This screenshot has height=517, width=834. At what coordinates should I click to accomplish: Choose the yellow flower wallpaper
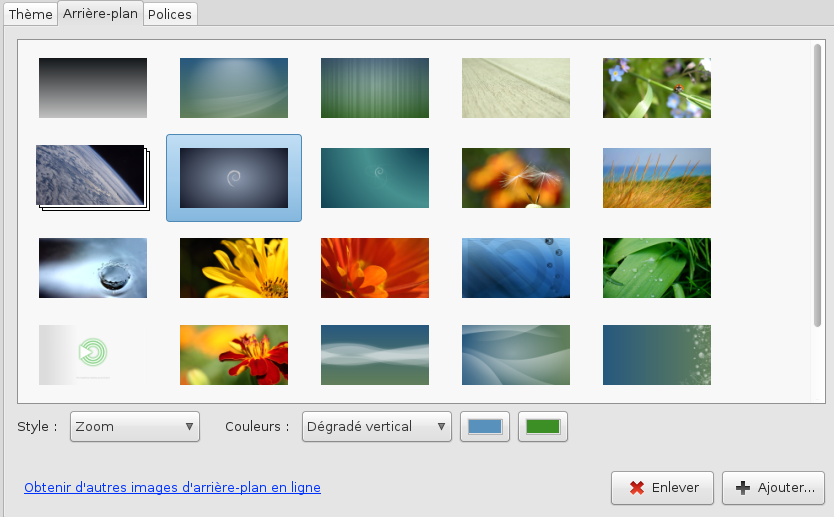pyautogui.click(x=233, y=268)
